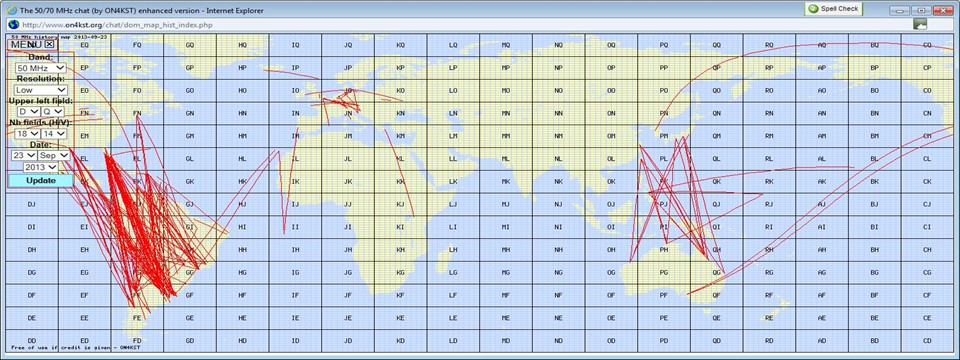Click the JN grid square over Europe
The width and height of the screenshot is (960, 360).
click(348, 113)
